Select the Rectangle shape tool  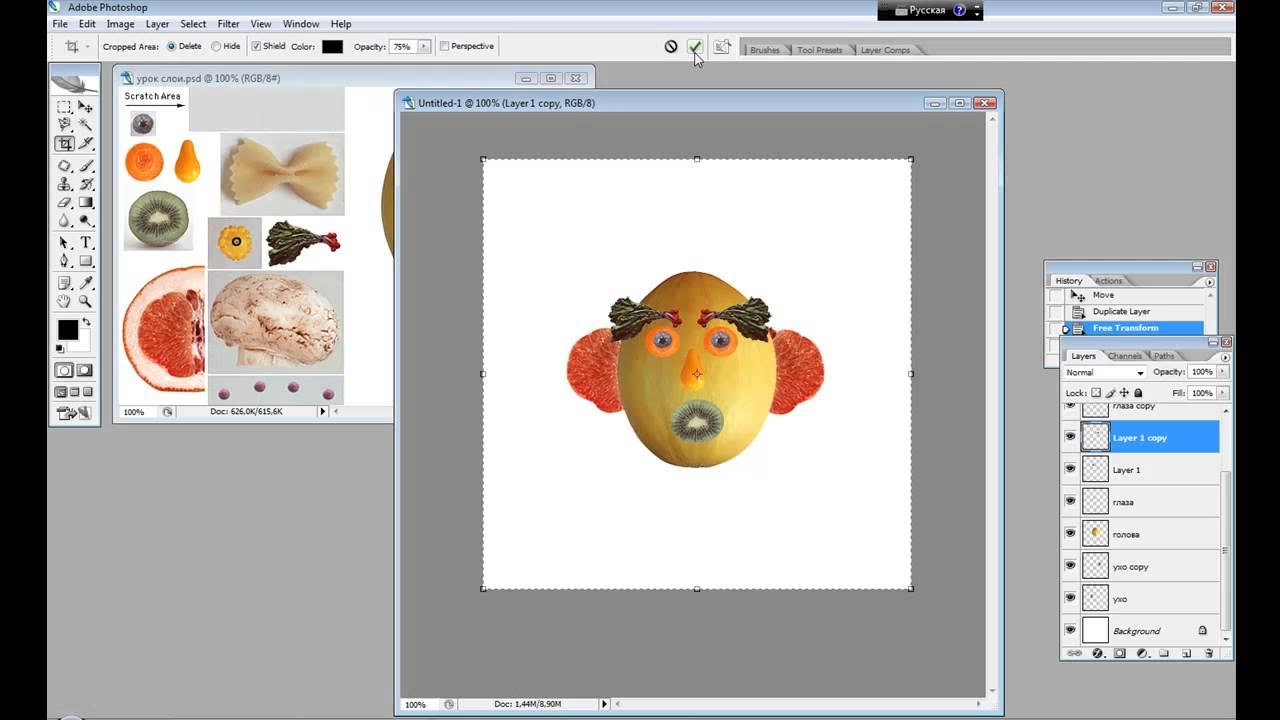pyautogui.click(x=85, y=260)
